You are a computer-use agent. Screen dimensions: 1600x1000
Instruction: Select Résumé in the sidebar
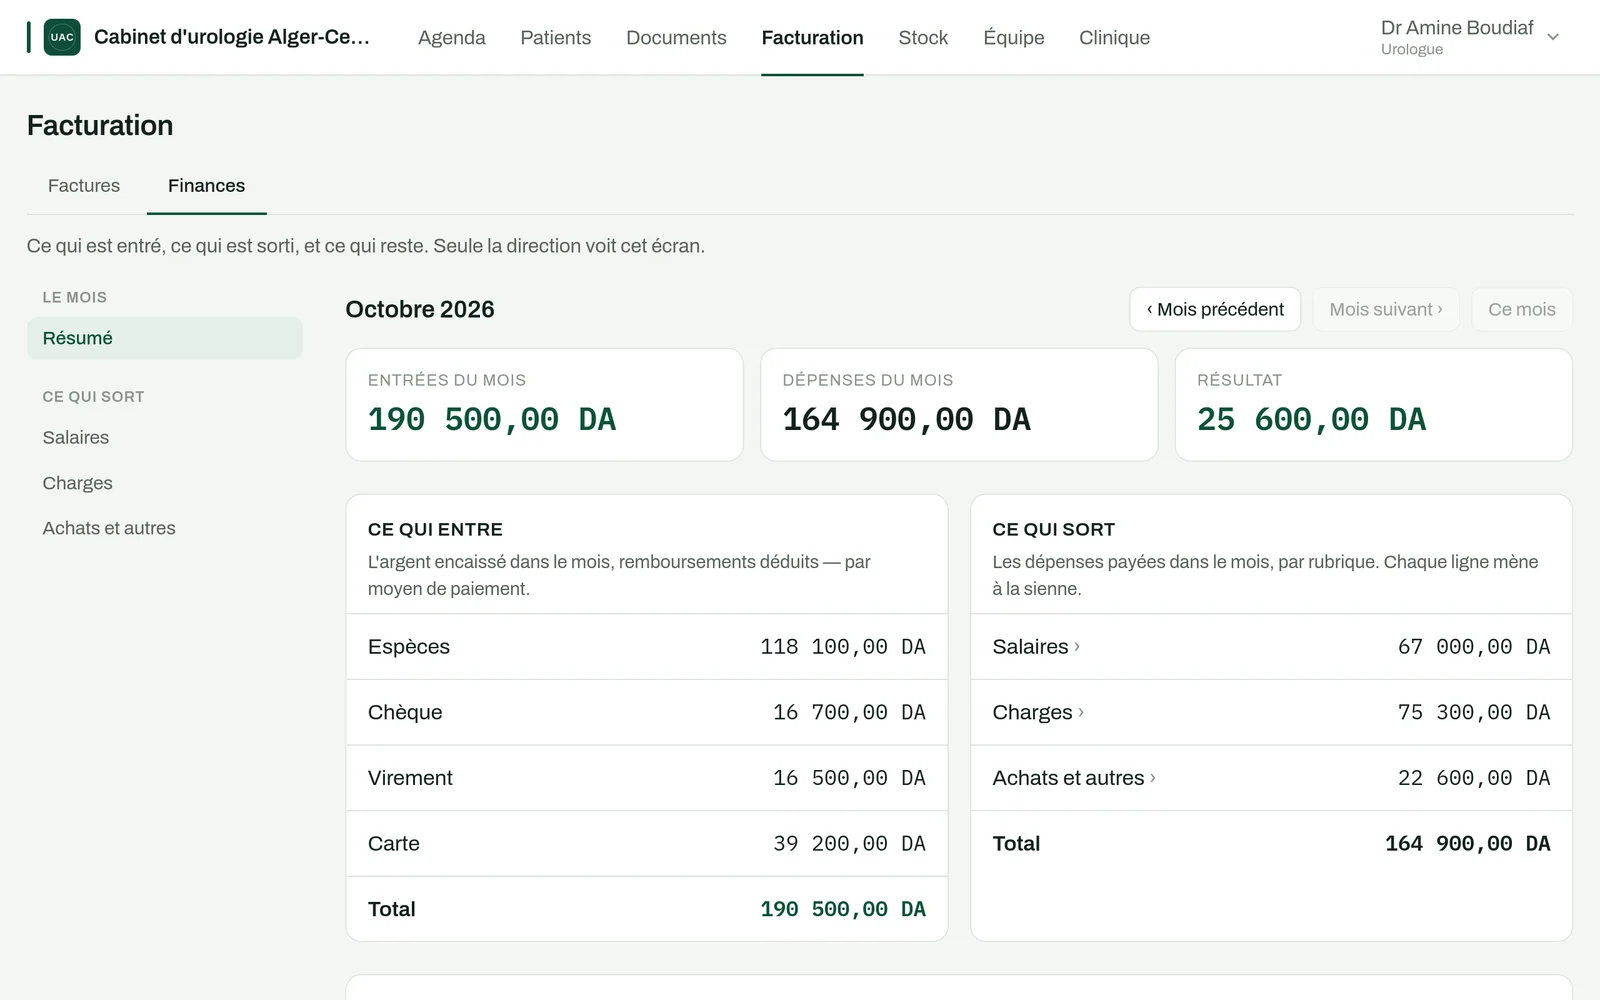pos(165,338)
